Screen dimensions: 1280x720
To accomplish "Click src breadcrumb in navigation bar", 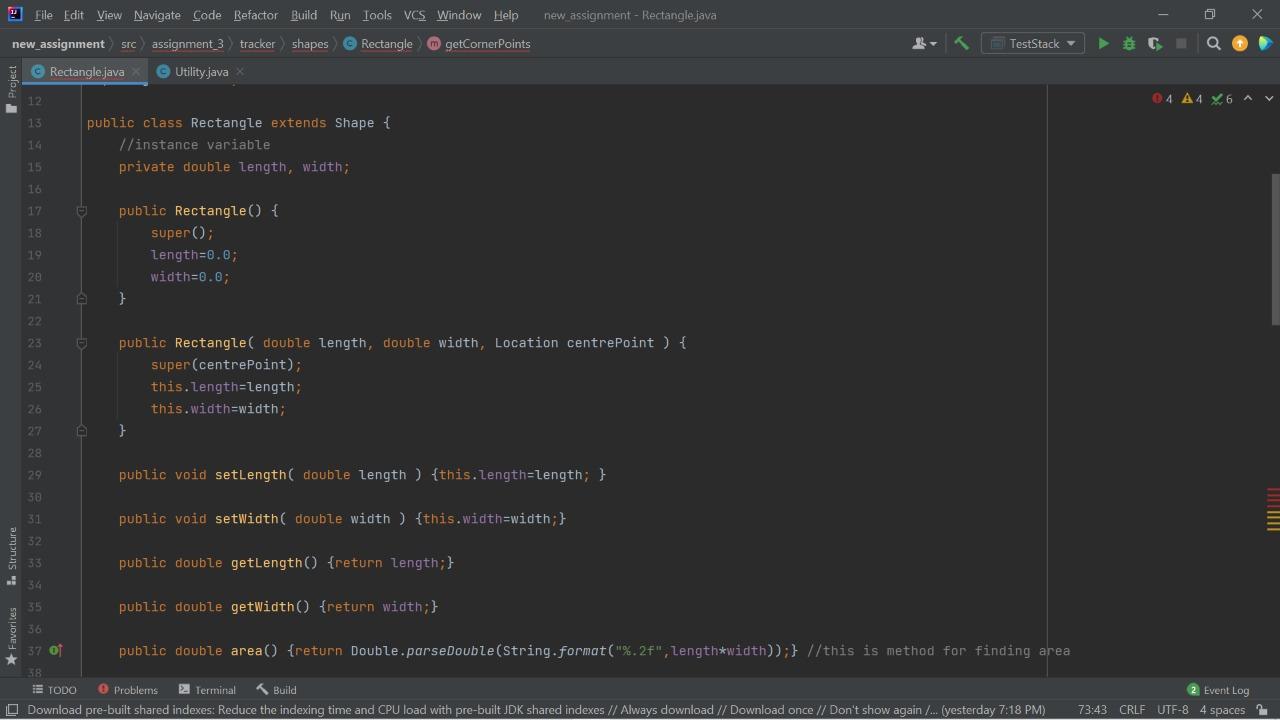I will click(x=128, y=44).
